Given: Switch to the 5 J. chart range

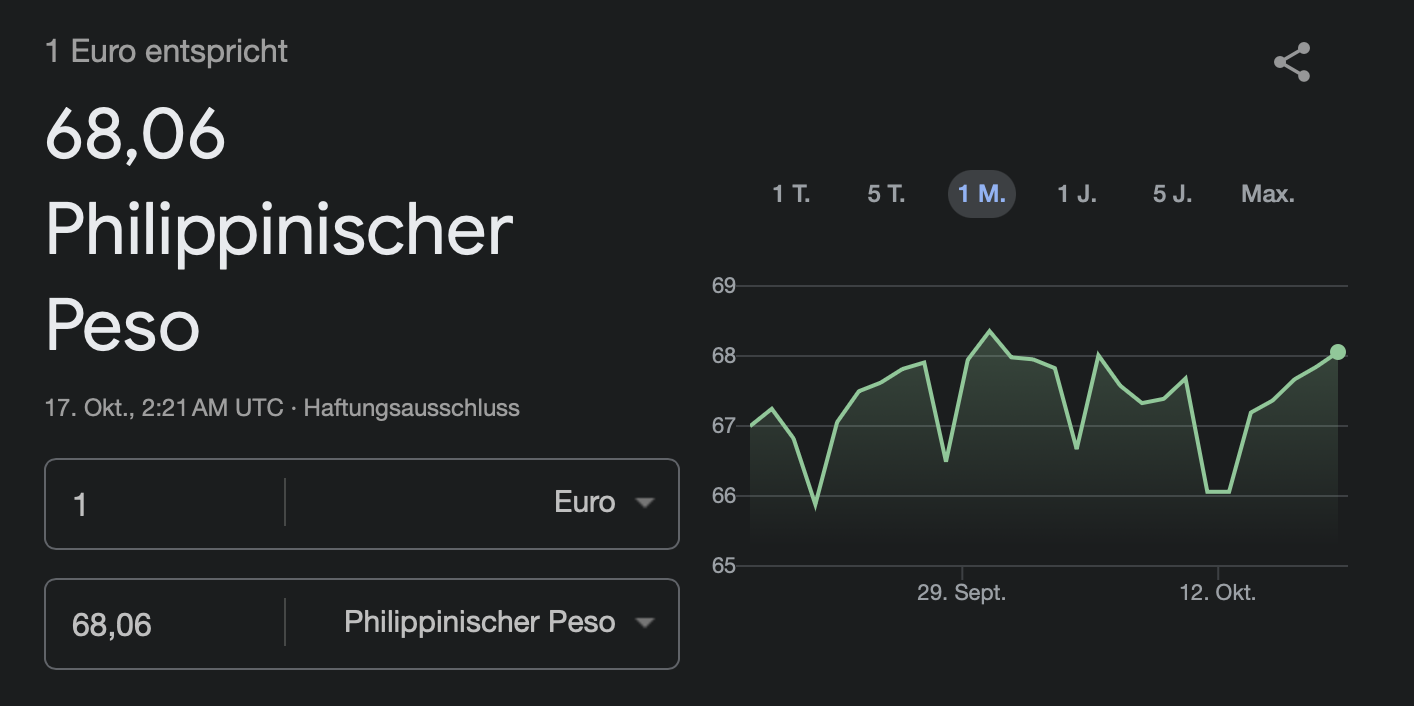Looking at the screenshot, I should (1172, 194).
